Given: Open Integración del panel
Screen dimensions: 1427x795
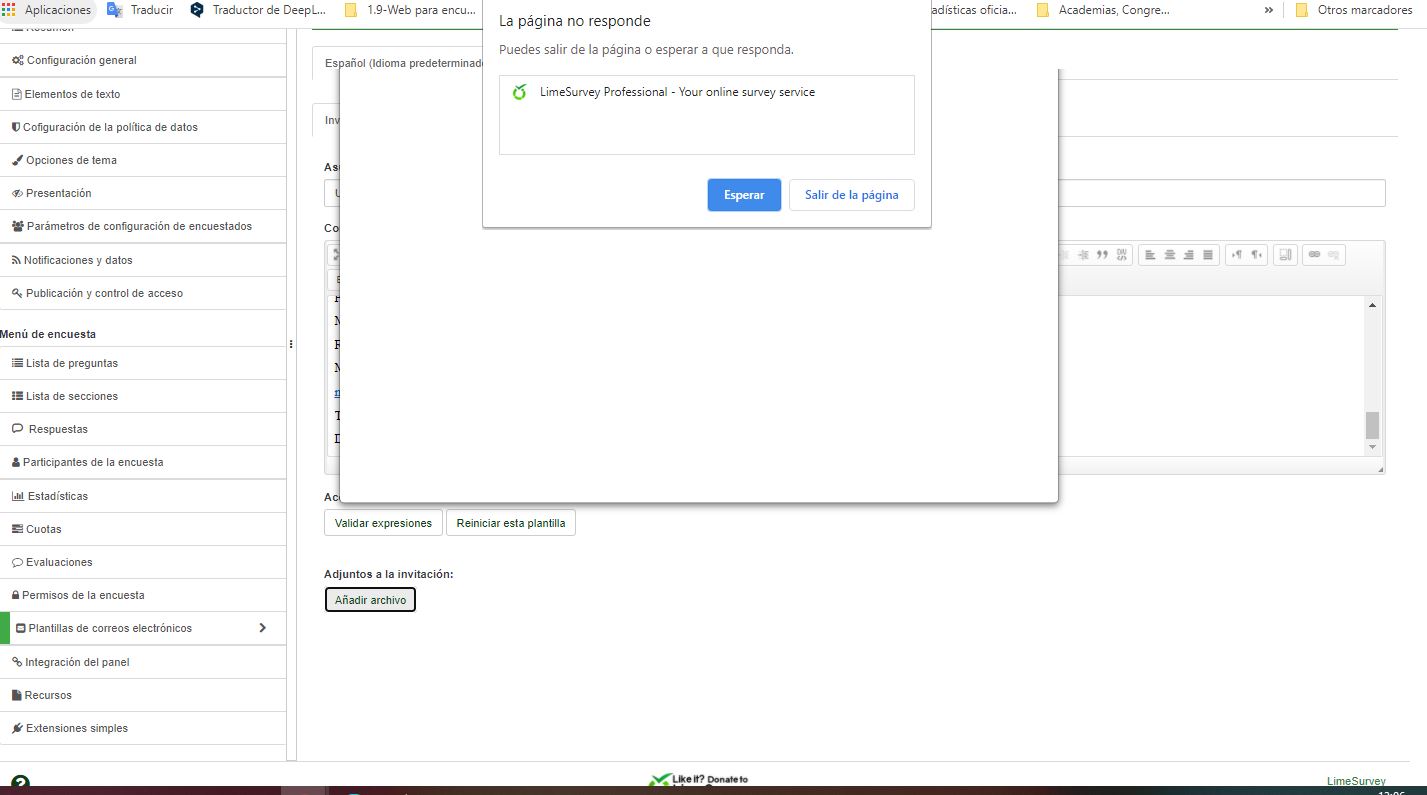Looking at the screenshot, I should coord(143,662).
